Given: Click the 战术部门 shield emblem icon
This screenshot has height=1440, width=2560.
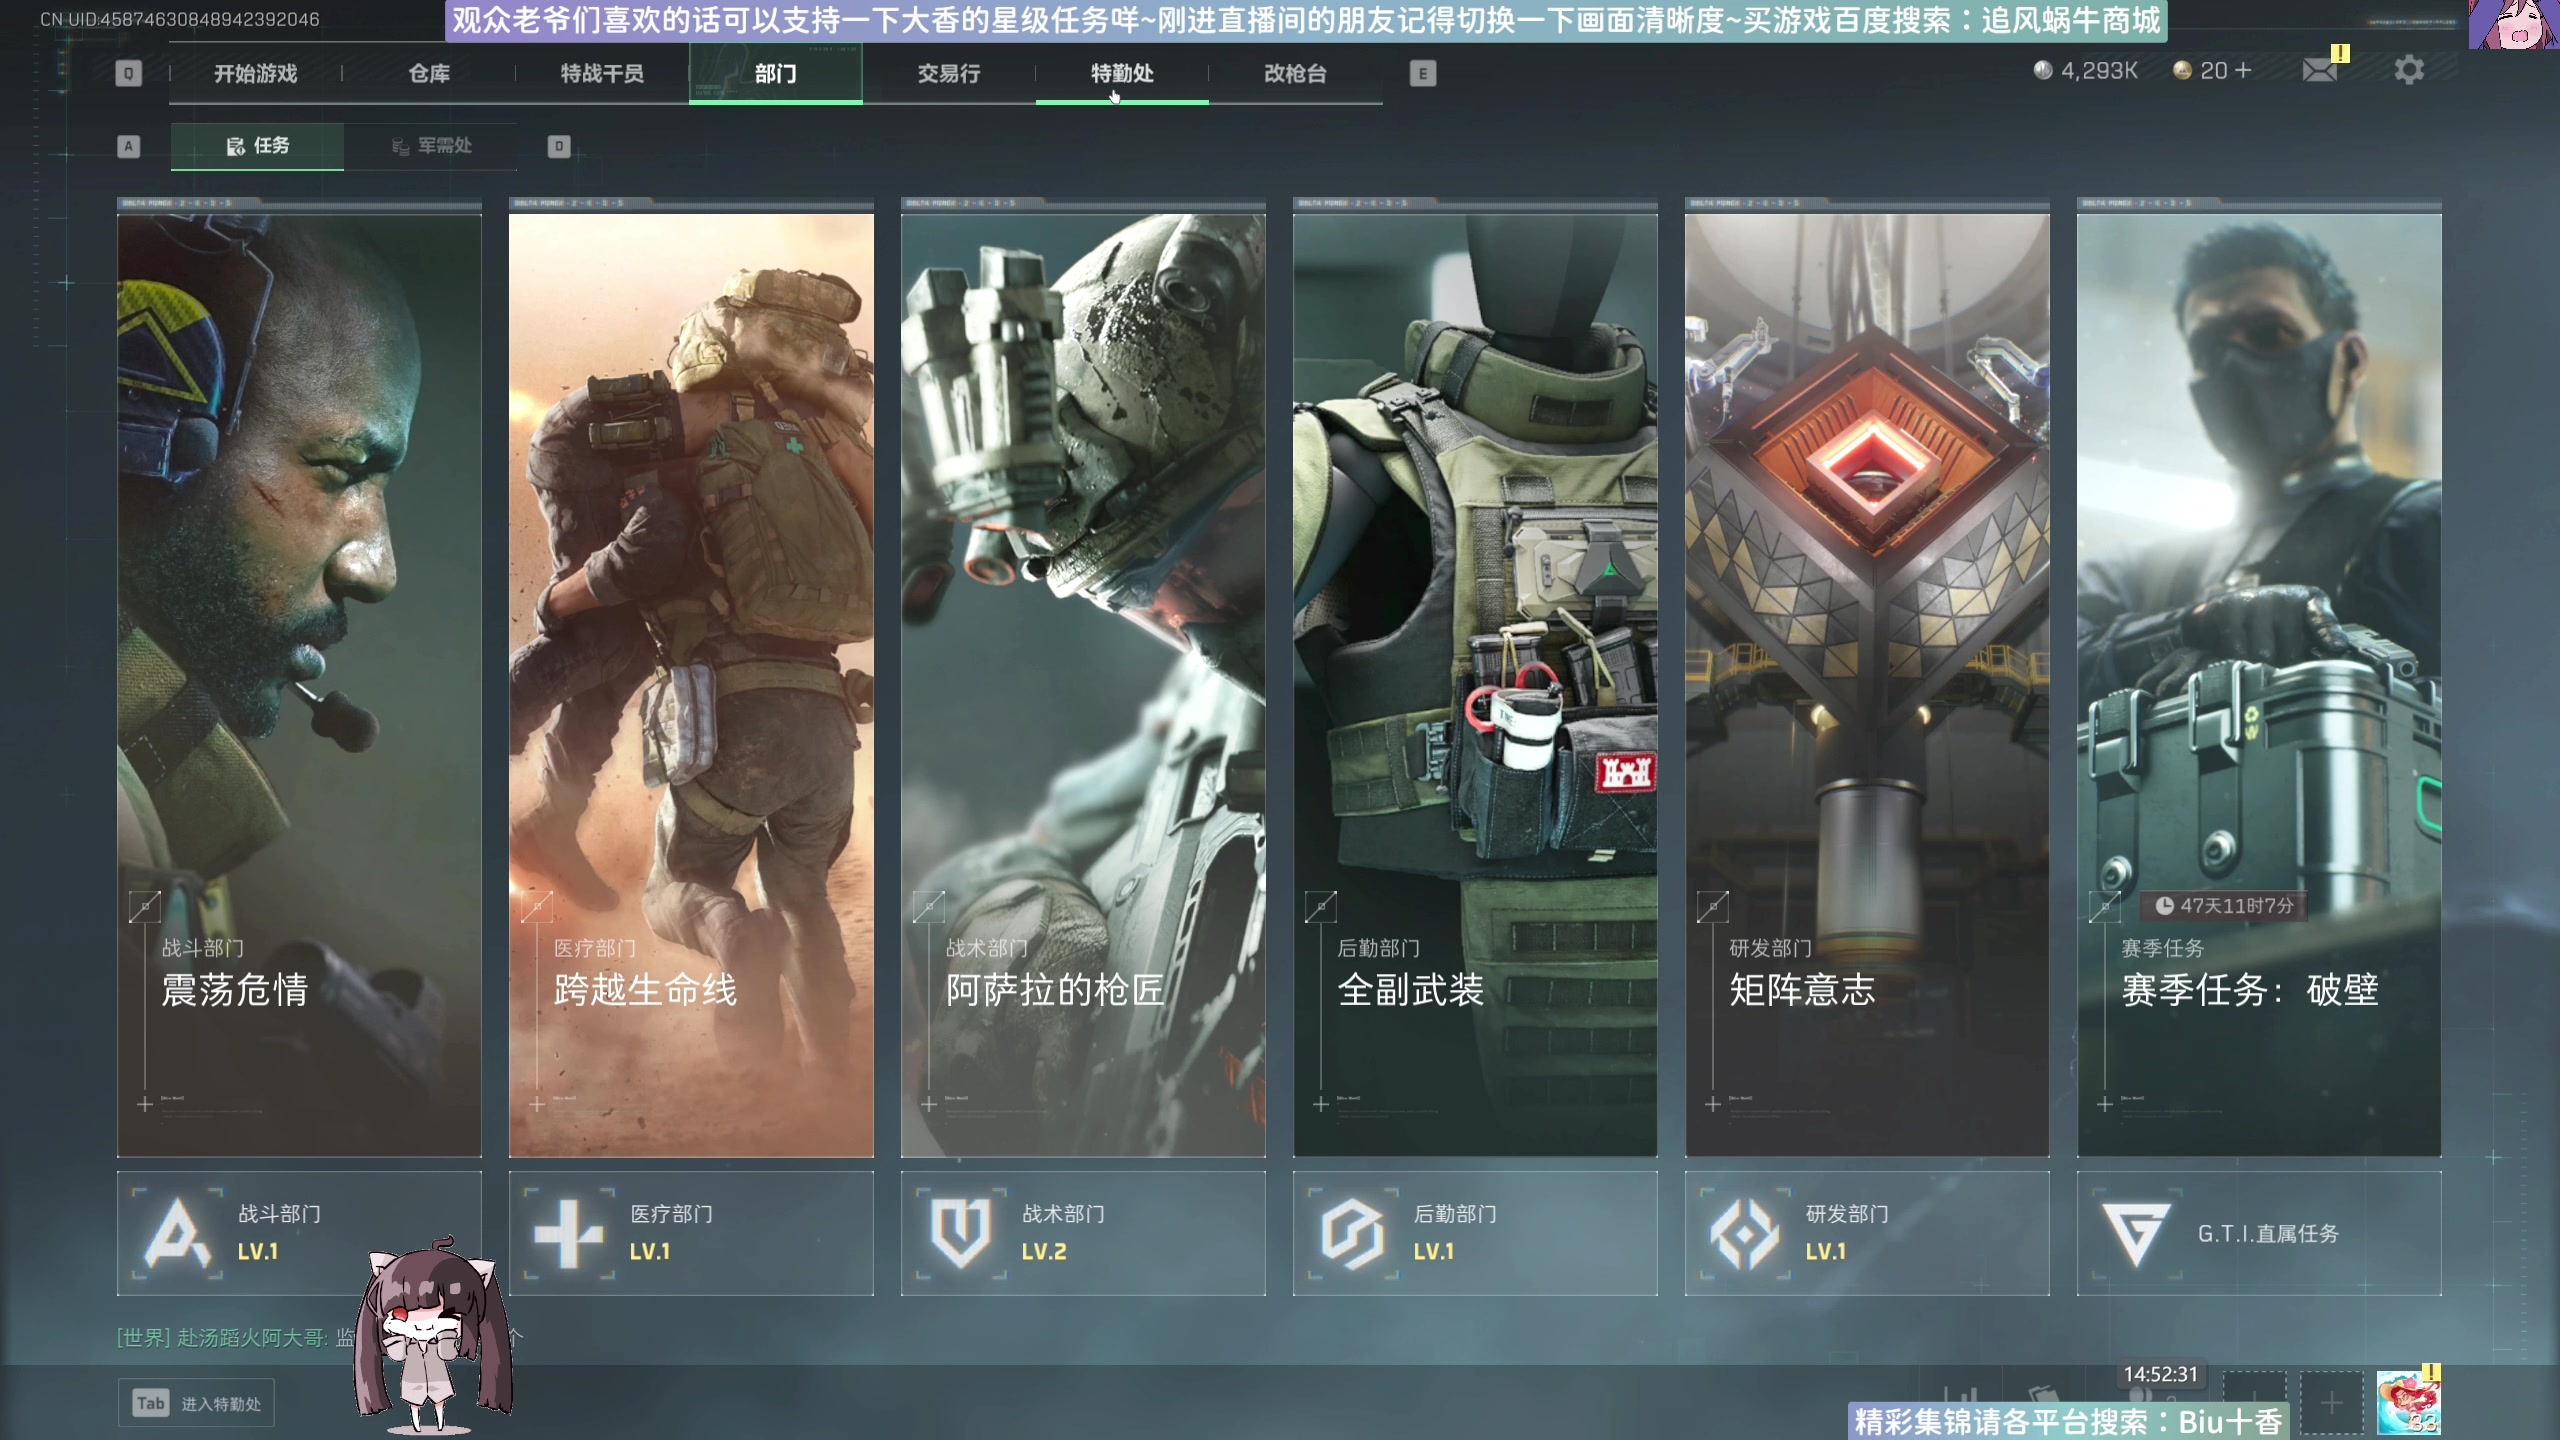Looking at the screenshot, I should pos(961,1233).
